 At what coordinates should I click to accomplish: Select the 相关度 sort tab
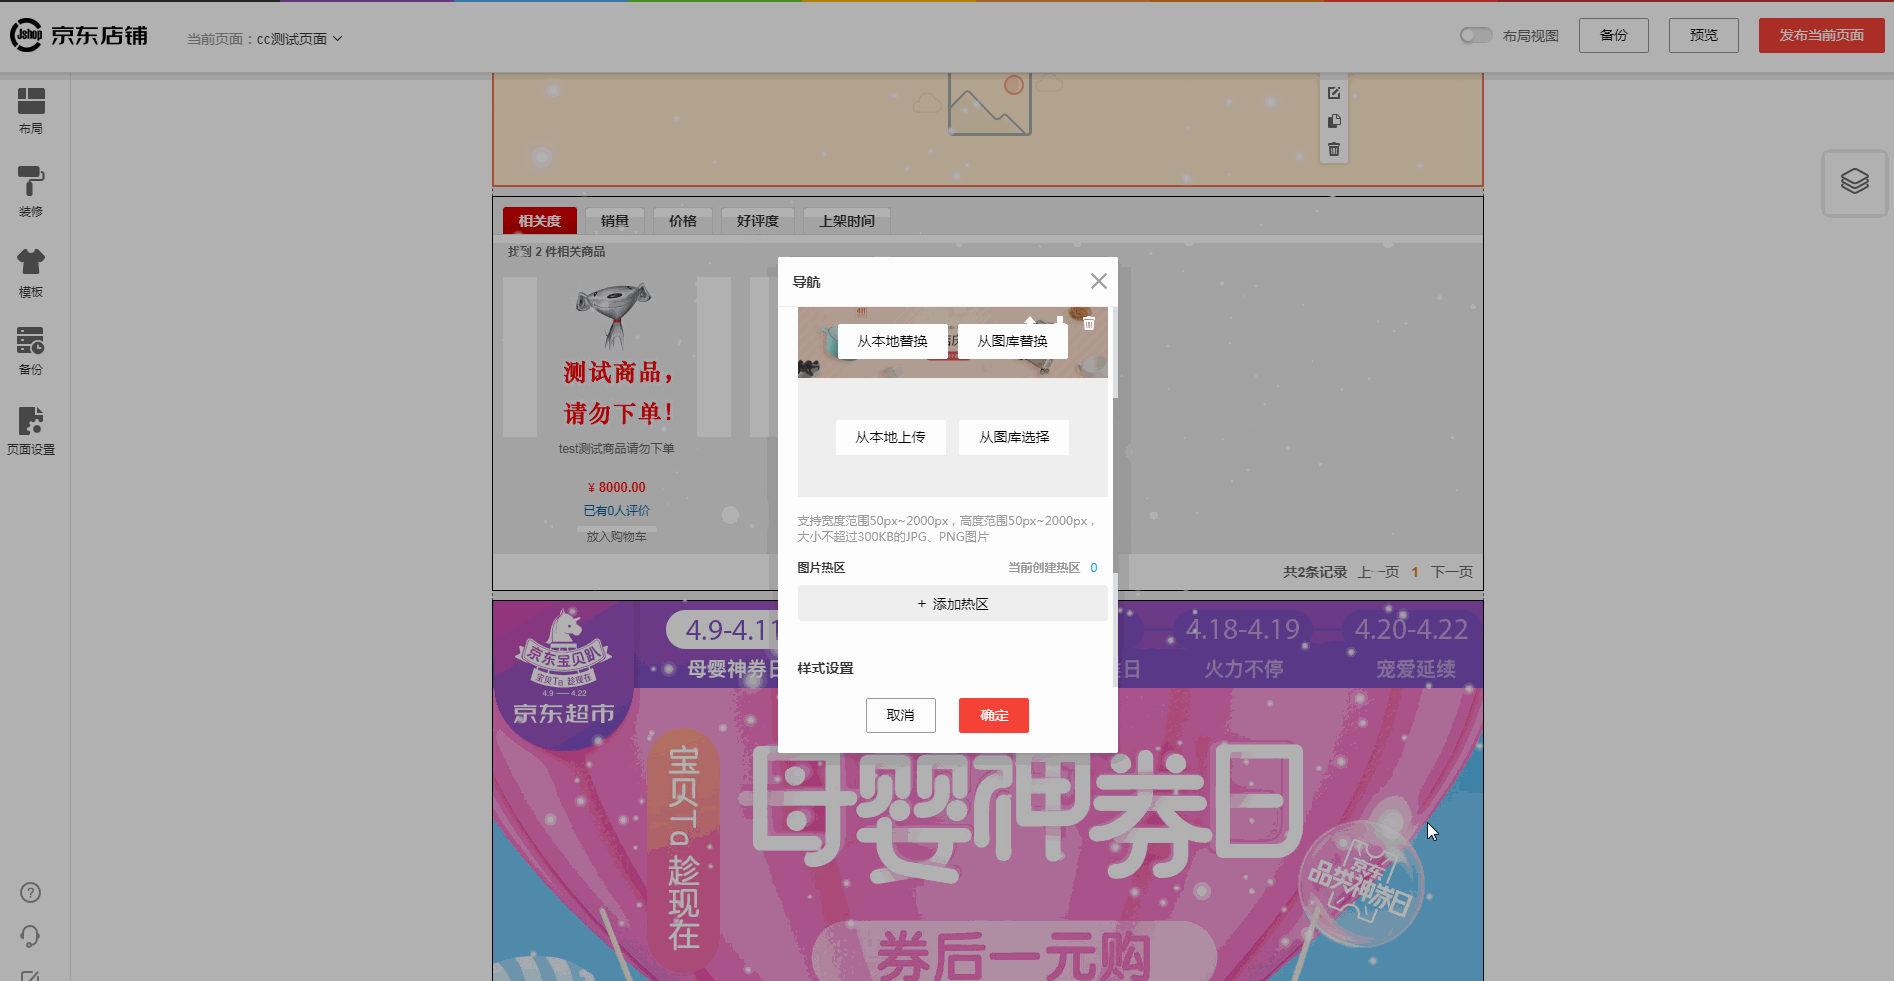[540, 221]
